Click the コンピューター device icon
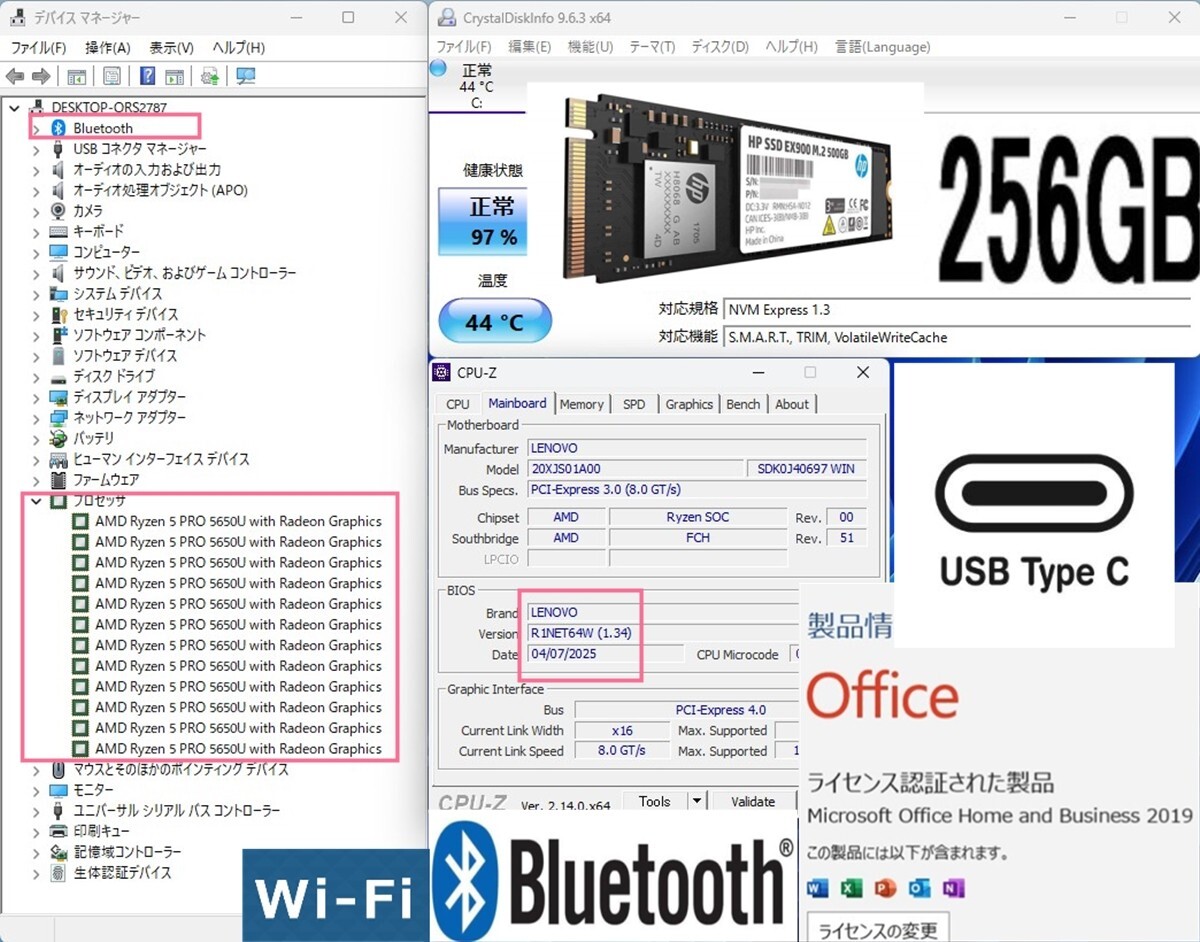 59,252
